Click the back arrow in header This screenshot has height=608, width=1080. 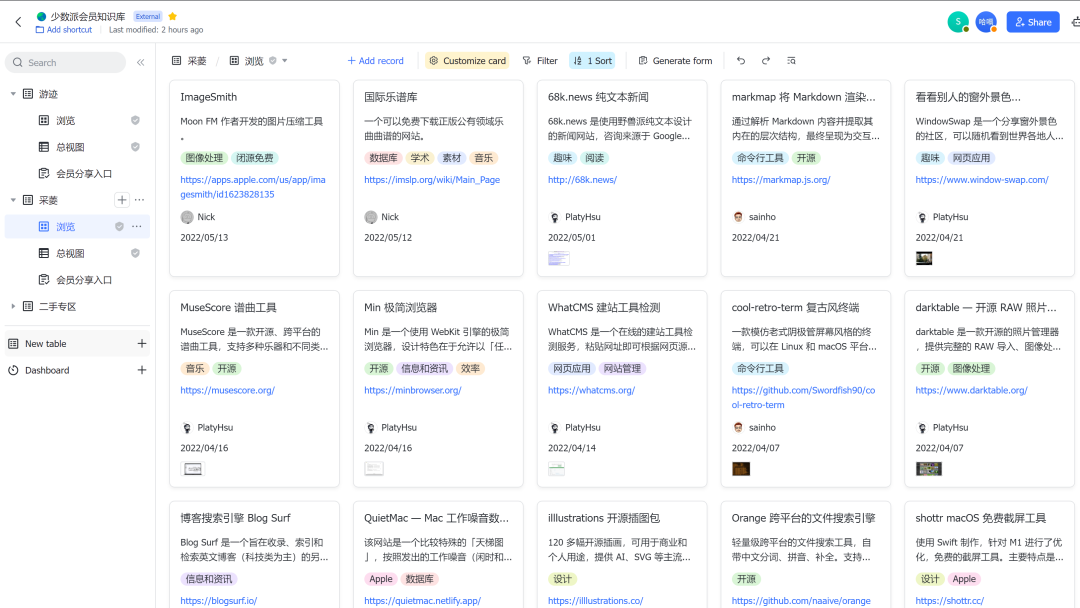coord(18,22)
